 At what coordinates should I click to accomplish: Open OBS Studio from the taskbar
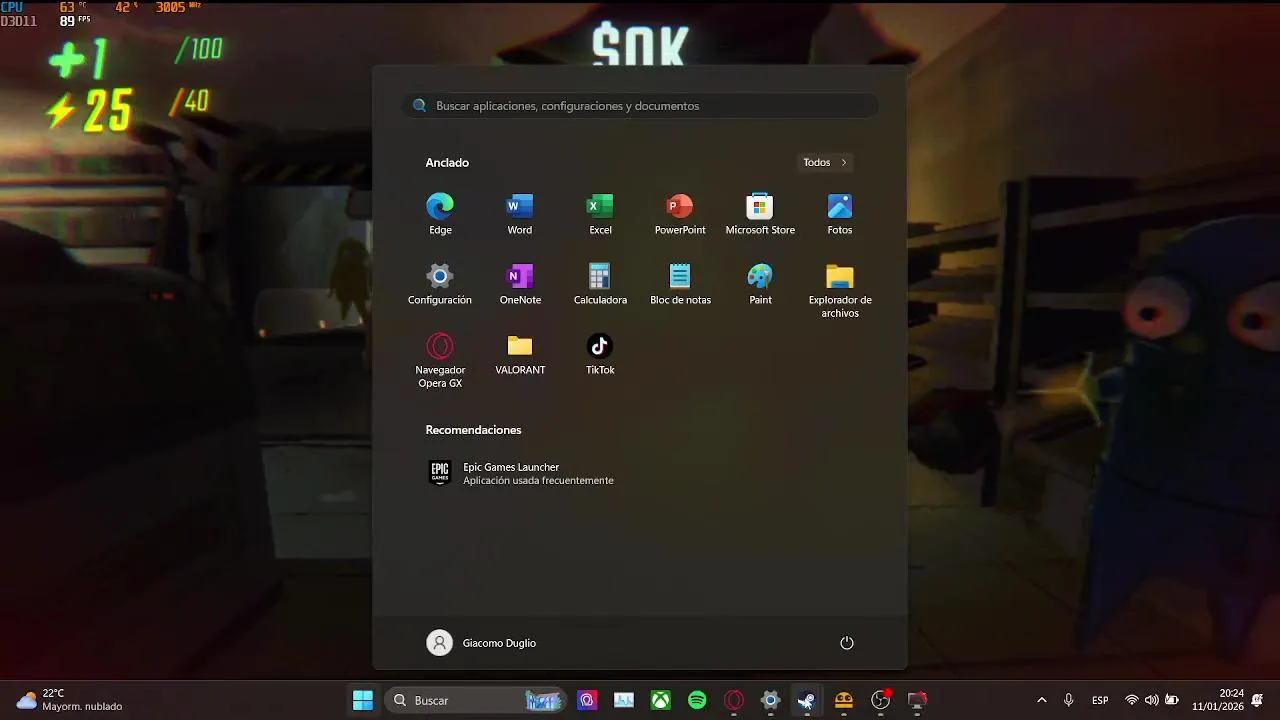[880, 700]
